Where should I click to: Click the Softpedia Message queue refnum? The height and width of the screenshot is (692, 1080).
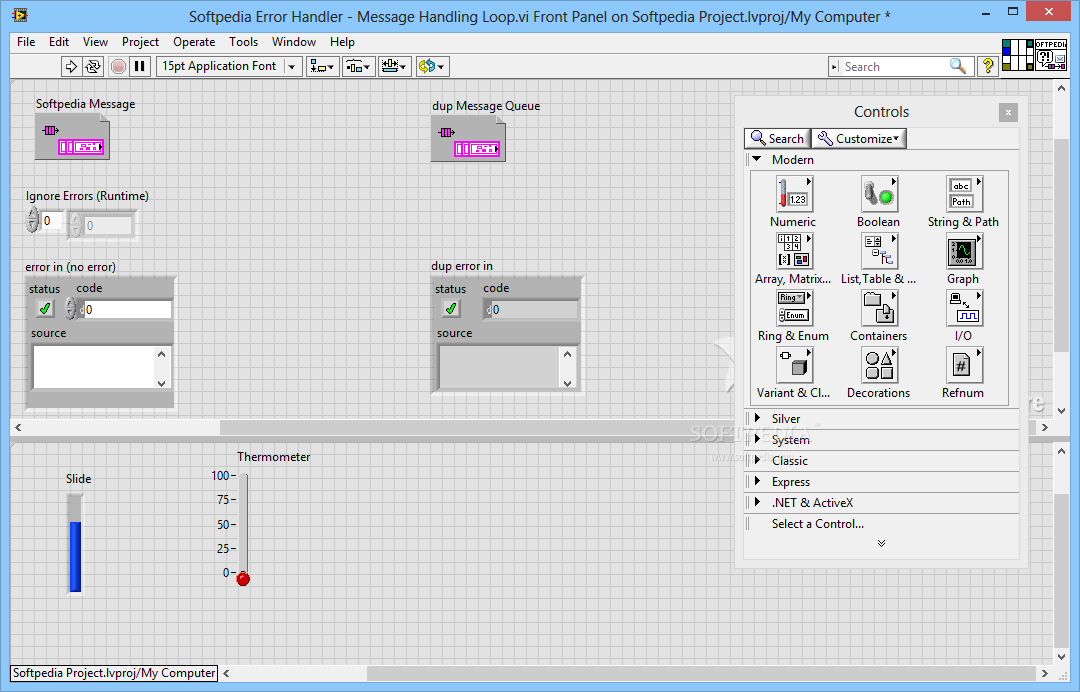pyautogui.click(x=72, y=137)
